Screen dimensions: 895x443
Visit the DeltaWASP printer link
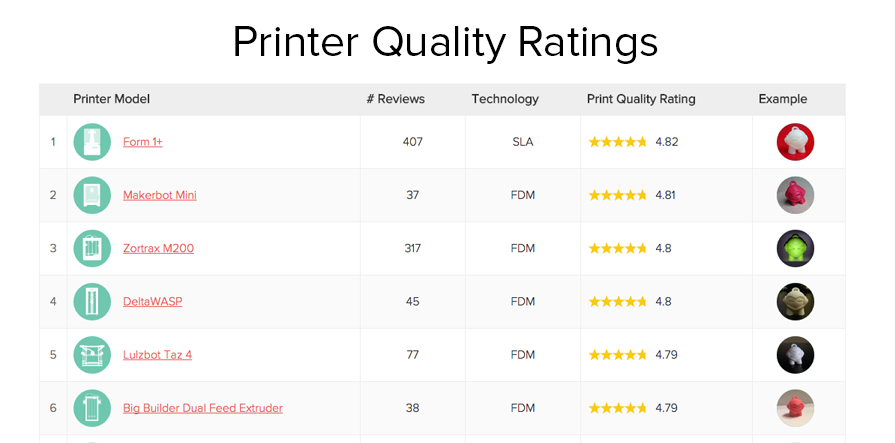coord(152,301)
